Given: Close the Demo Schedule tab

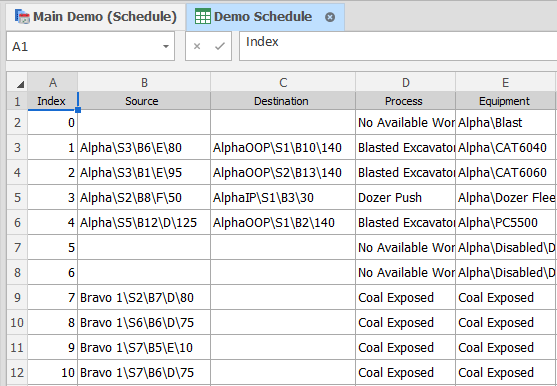Looking at the screenshot, I should coord(330,17).
